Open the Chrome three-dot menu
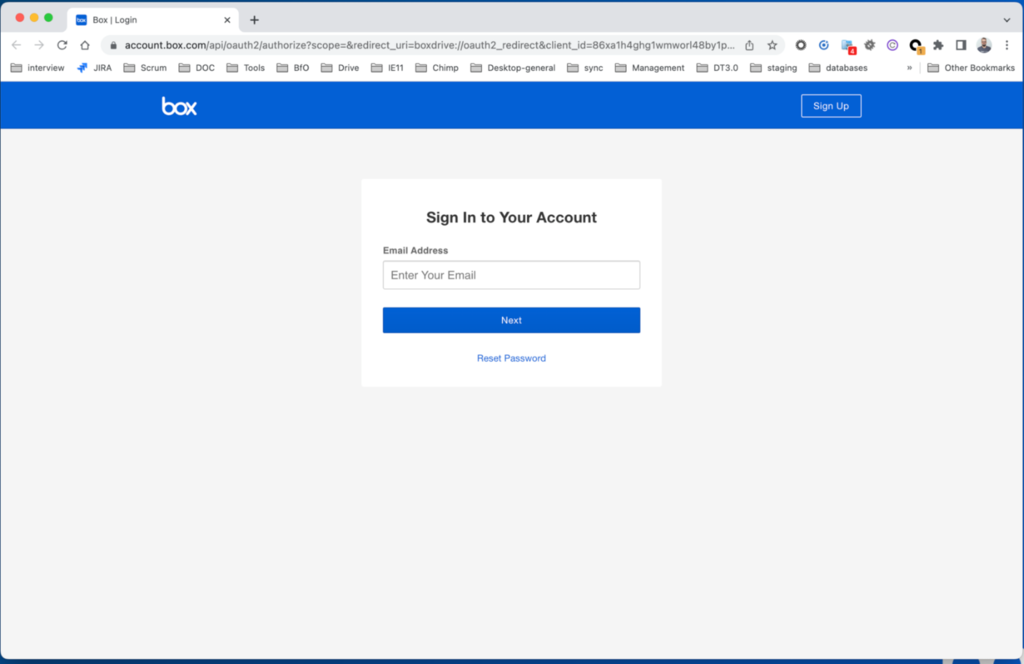 (x=1007, y=45)
